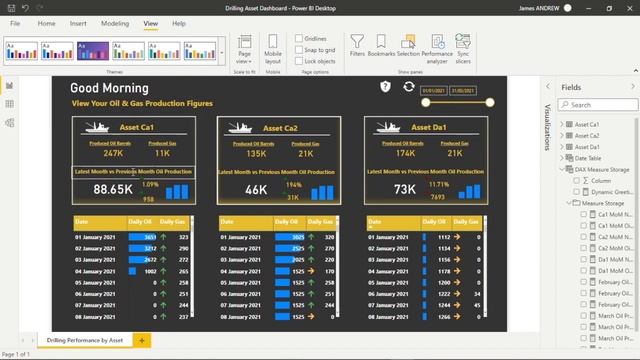The height and width of the screenshot is (360, 640).
Task: Collapse the DAX Measure Storage table
Action: (x=562, y=169)
